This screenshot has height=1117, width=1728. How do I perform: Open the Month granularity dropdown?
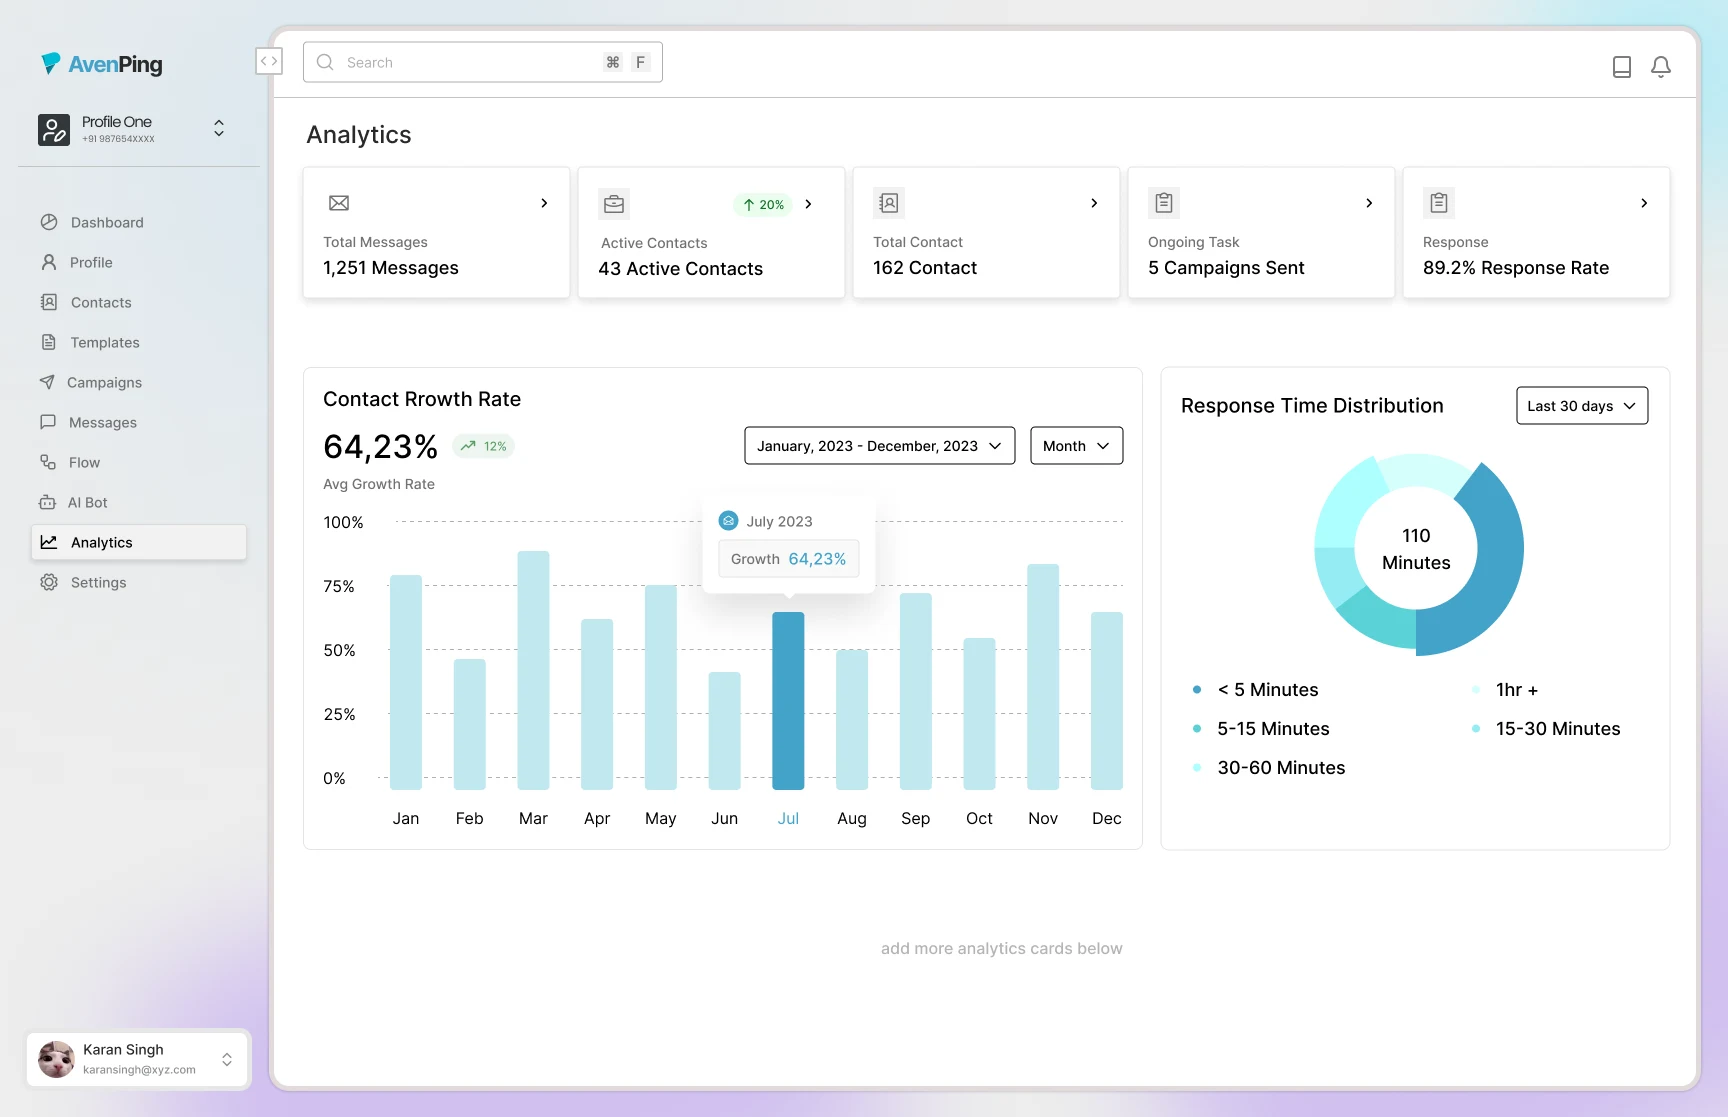pos(1076,446)
